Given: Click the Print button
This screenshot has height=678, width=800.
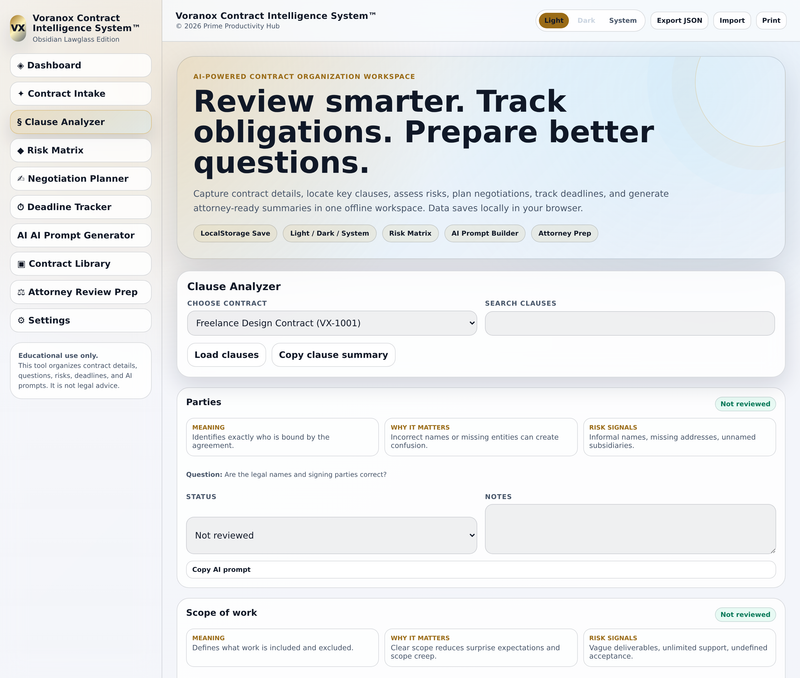Looking at the screenshot, I should [771, 21].
